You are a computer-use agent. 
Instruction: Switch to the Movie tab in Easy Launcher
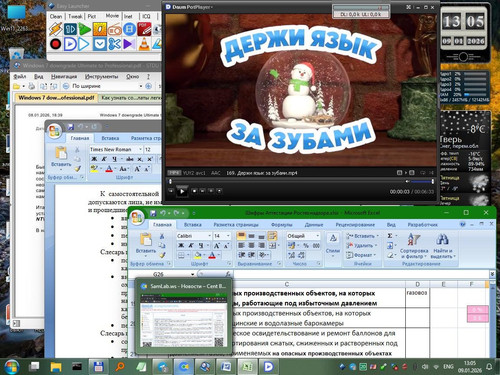[112, 16]
